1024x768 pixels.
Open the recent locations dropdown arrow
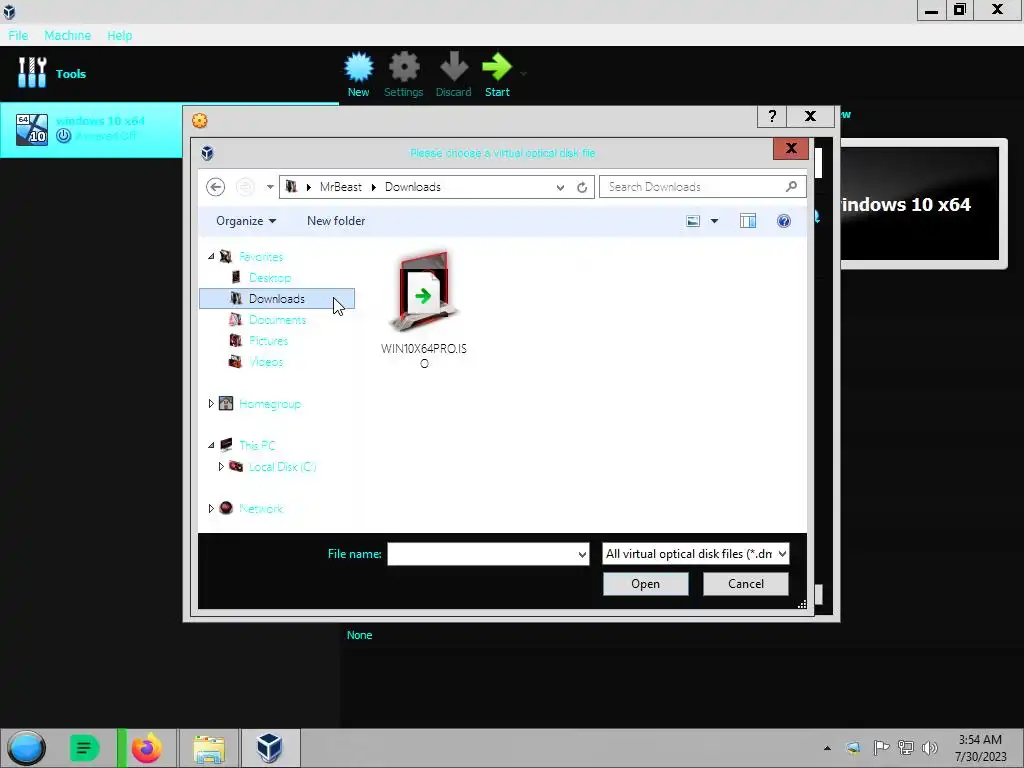point(270,187)
